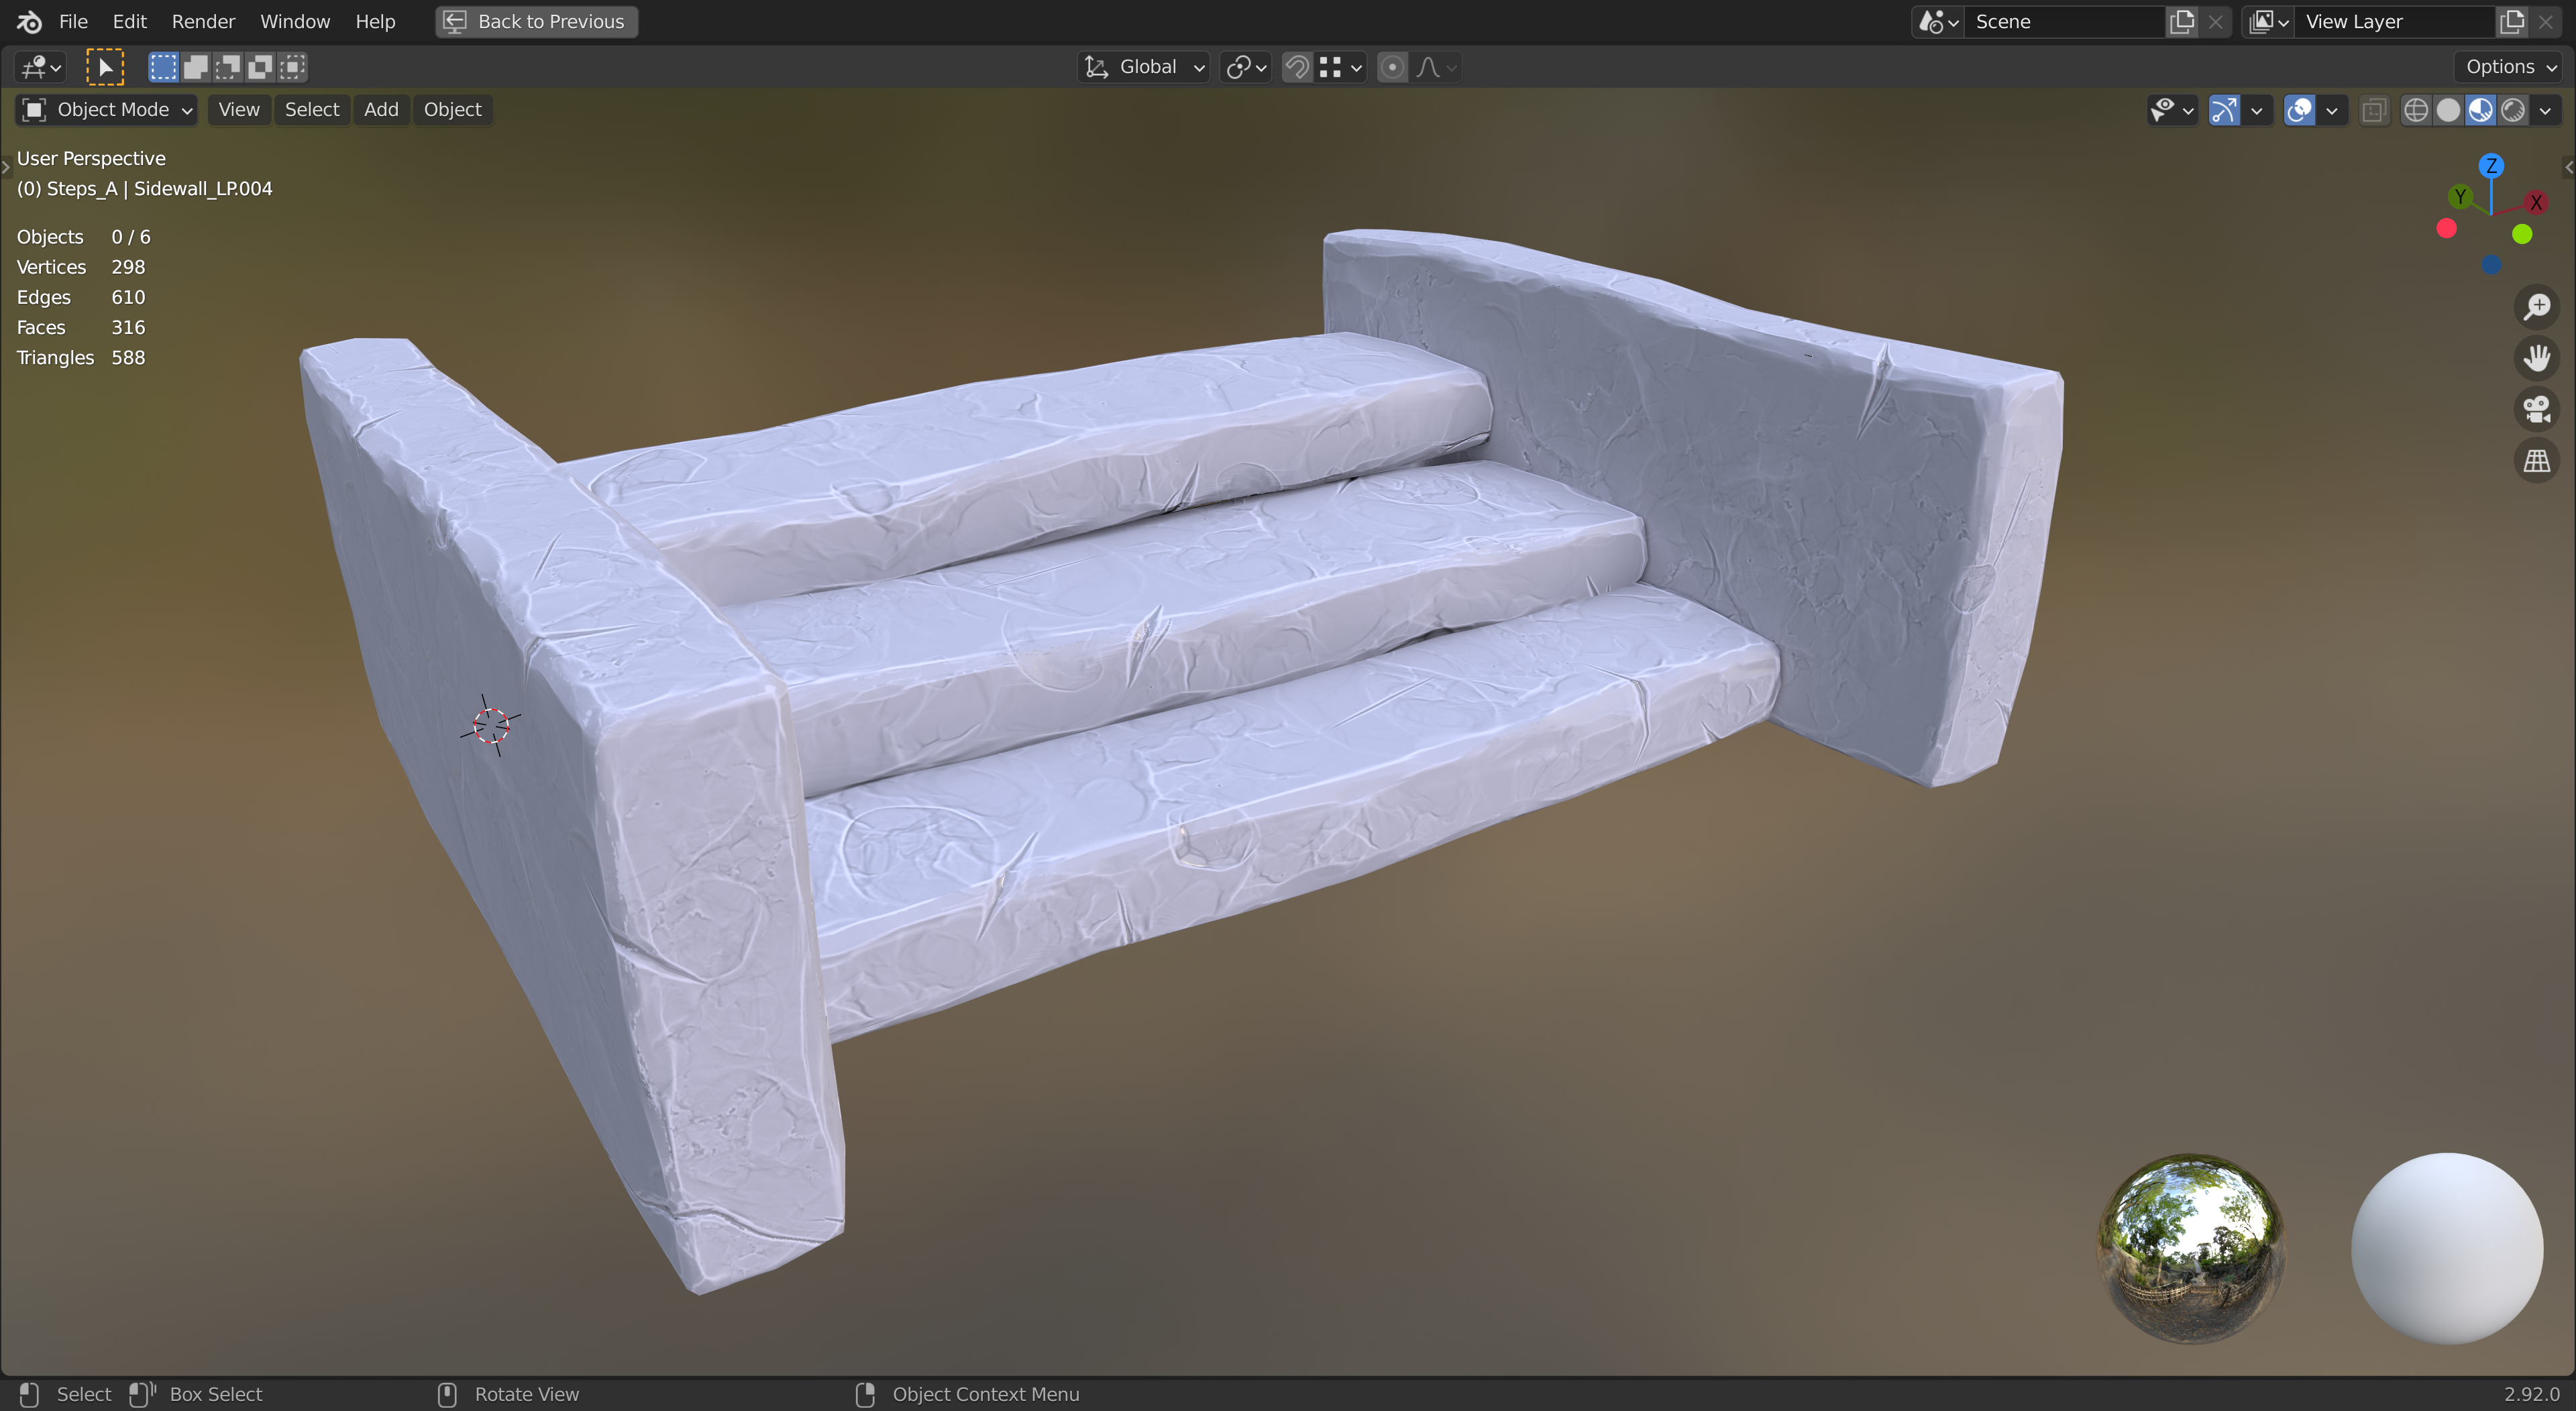The image size is (2576, 1411).
Task: Click Back to Previous button
Action: 536,21
